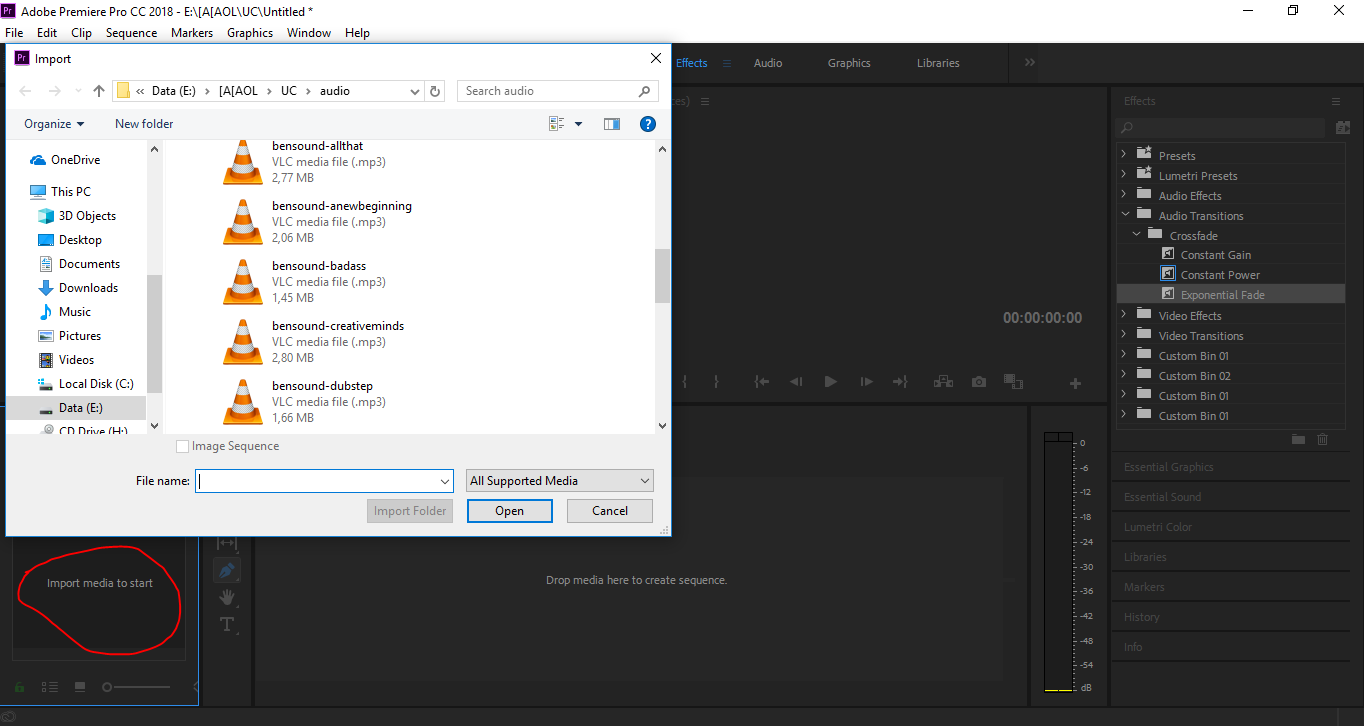The width and height of the screenshot is (1364, 726).
Task: Open All Supported Media file type dropdown
Action: pyautogui.click(x=560, y=481)
